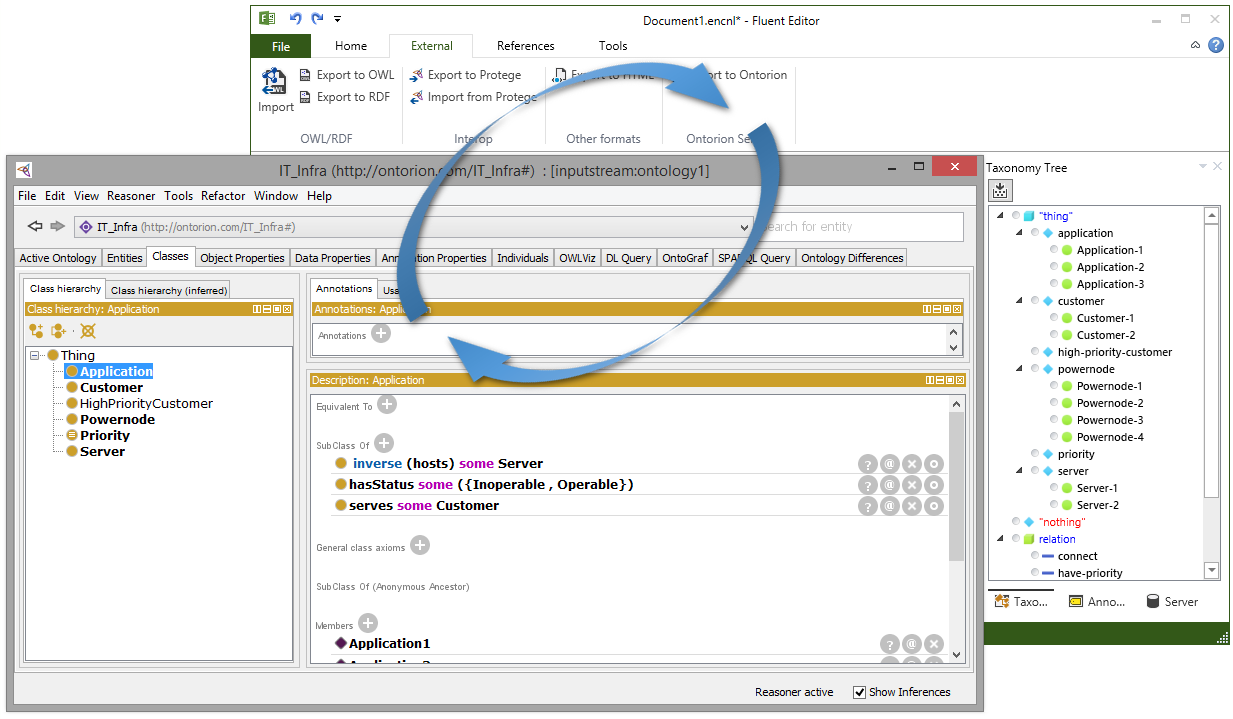Select the add sibling class icon

[58, 331]
